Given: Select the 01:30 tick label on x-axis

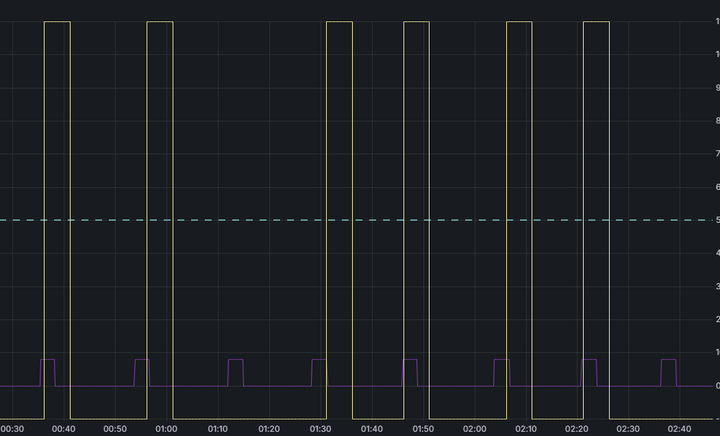Looking at the screenshot, I should point(321,429).
